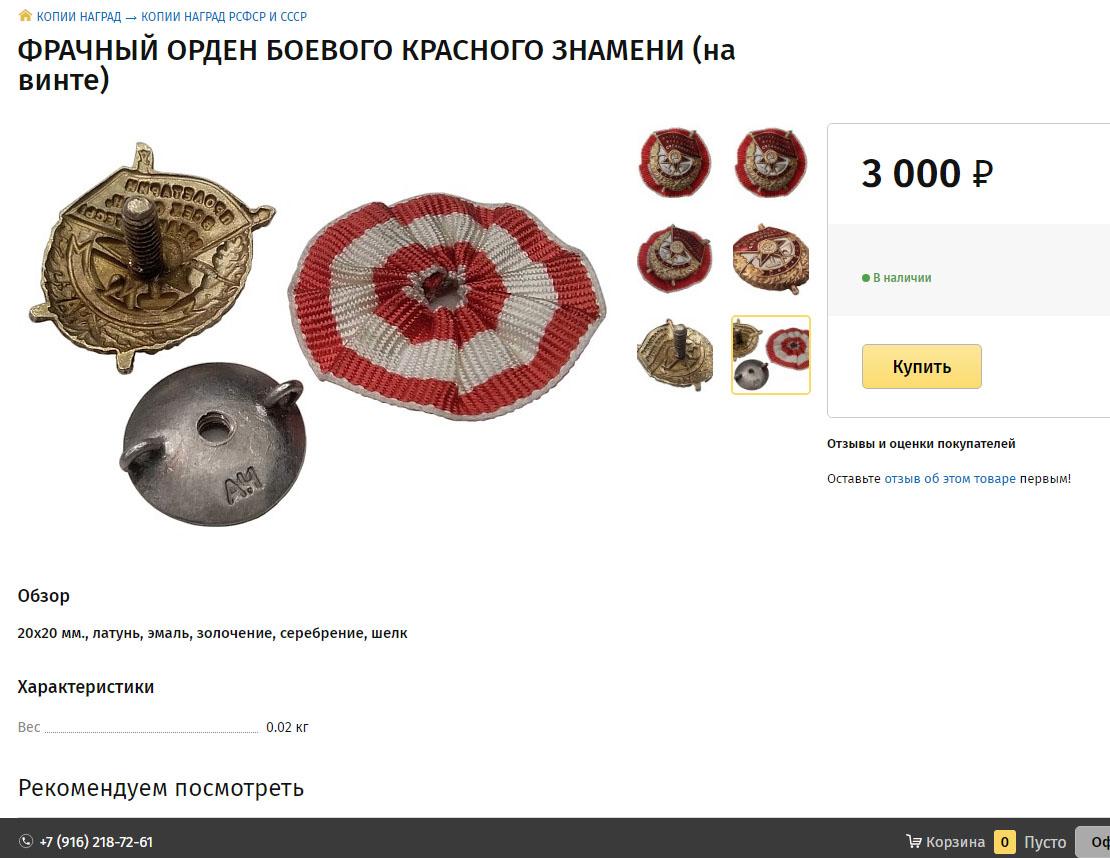Screen dimensions: 1110x858
Task: Open the Корзина cart label
Action: tap(955, 842)
